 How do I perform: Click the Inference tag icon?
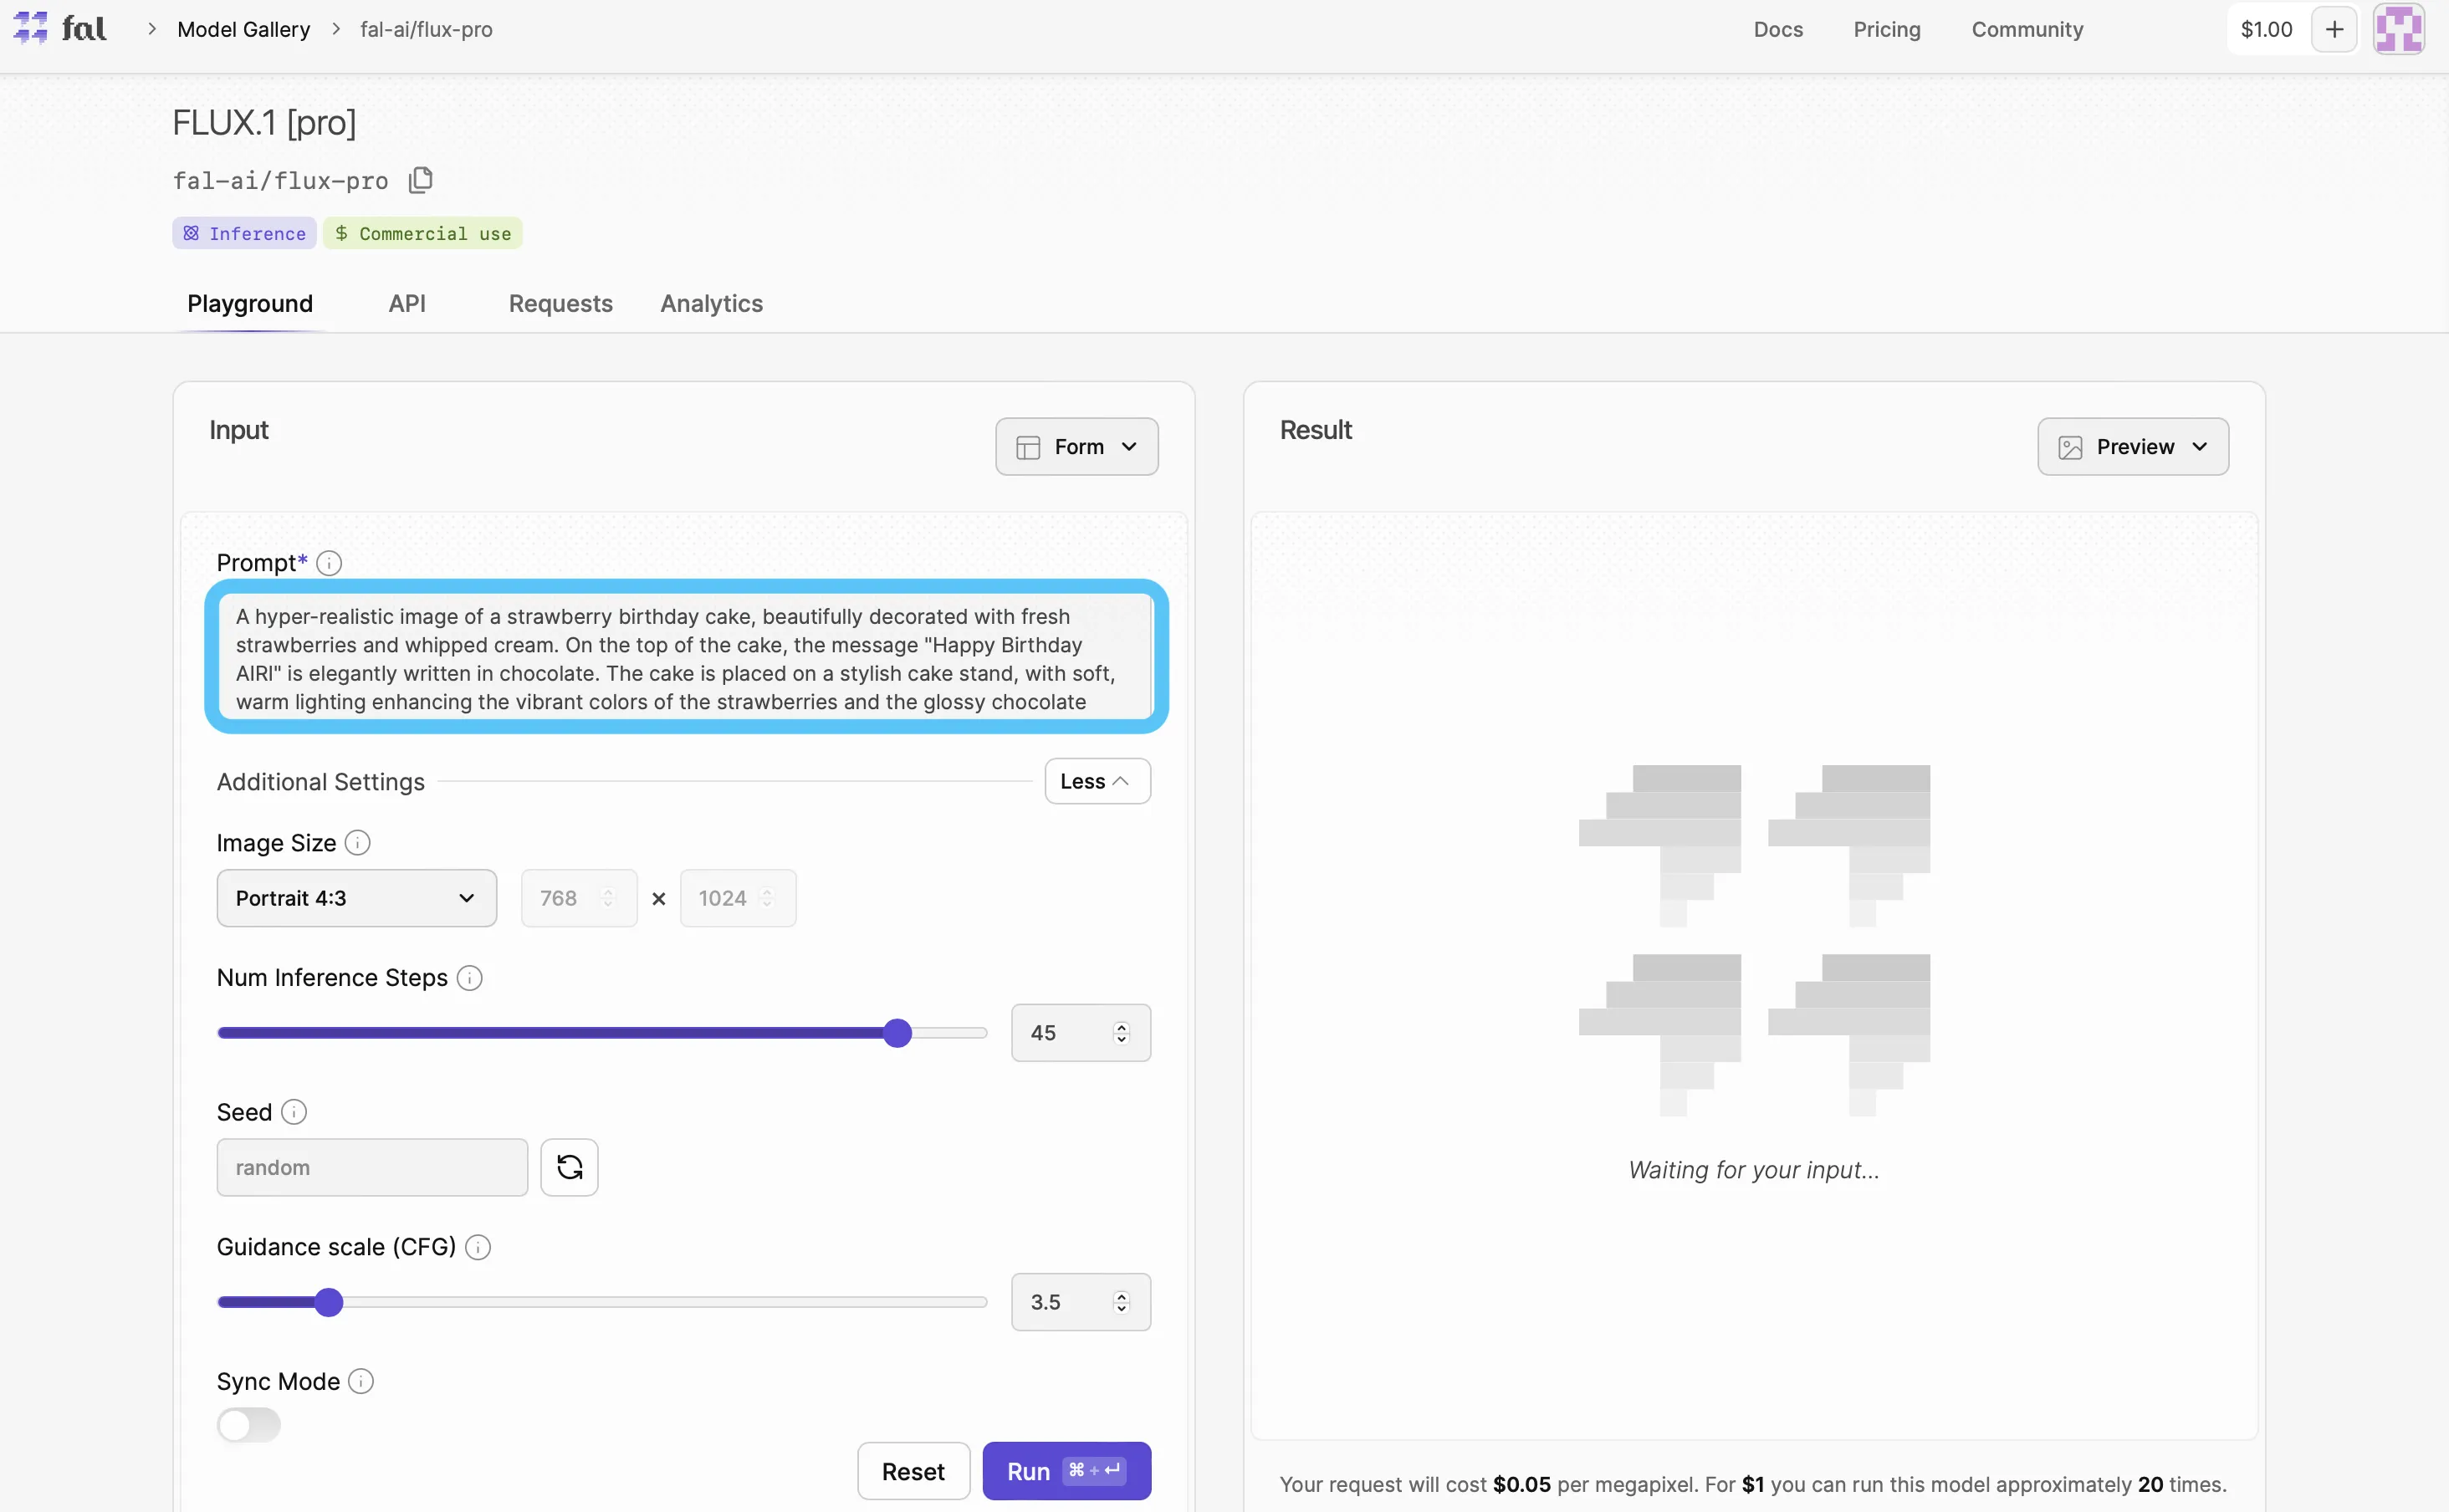pos(192,231)
